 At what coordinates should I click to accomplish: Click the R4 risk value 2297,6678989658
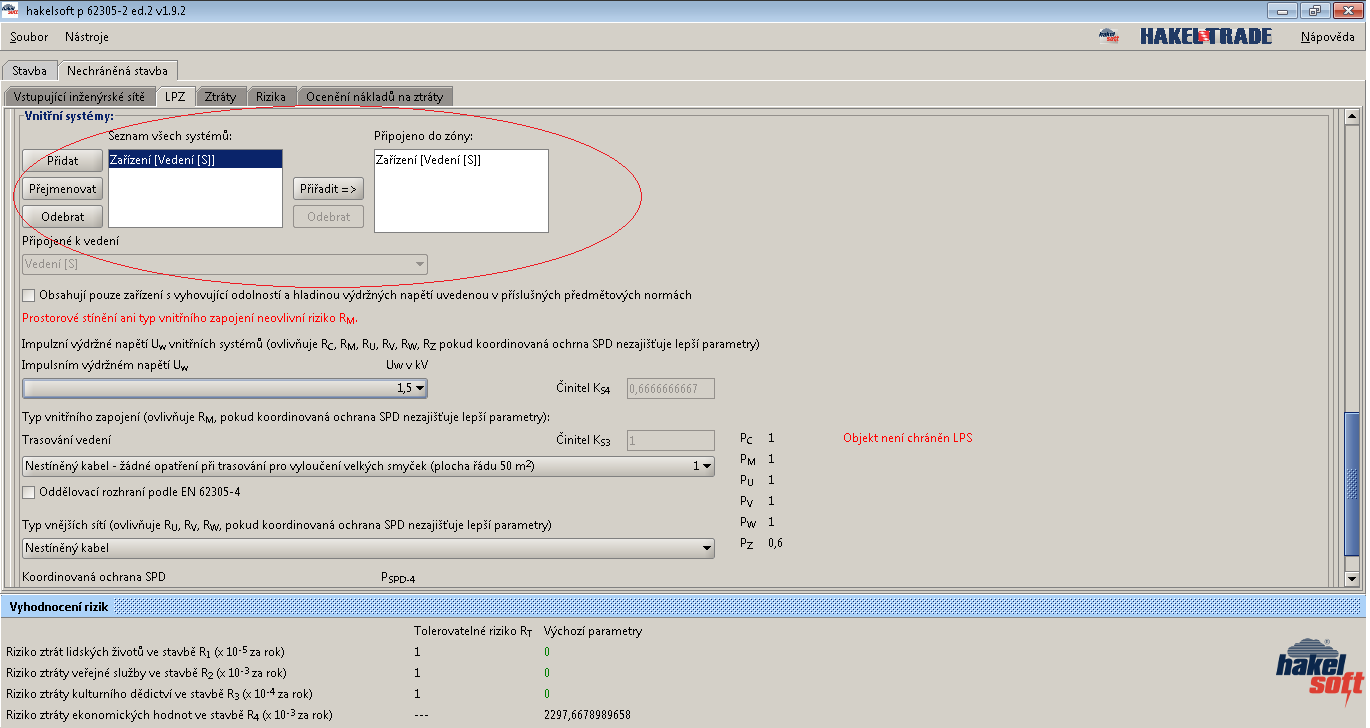587,715
